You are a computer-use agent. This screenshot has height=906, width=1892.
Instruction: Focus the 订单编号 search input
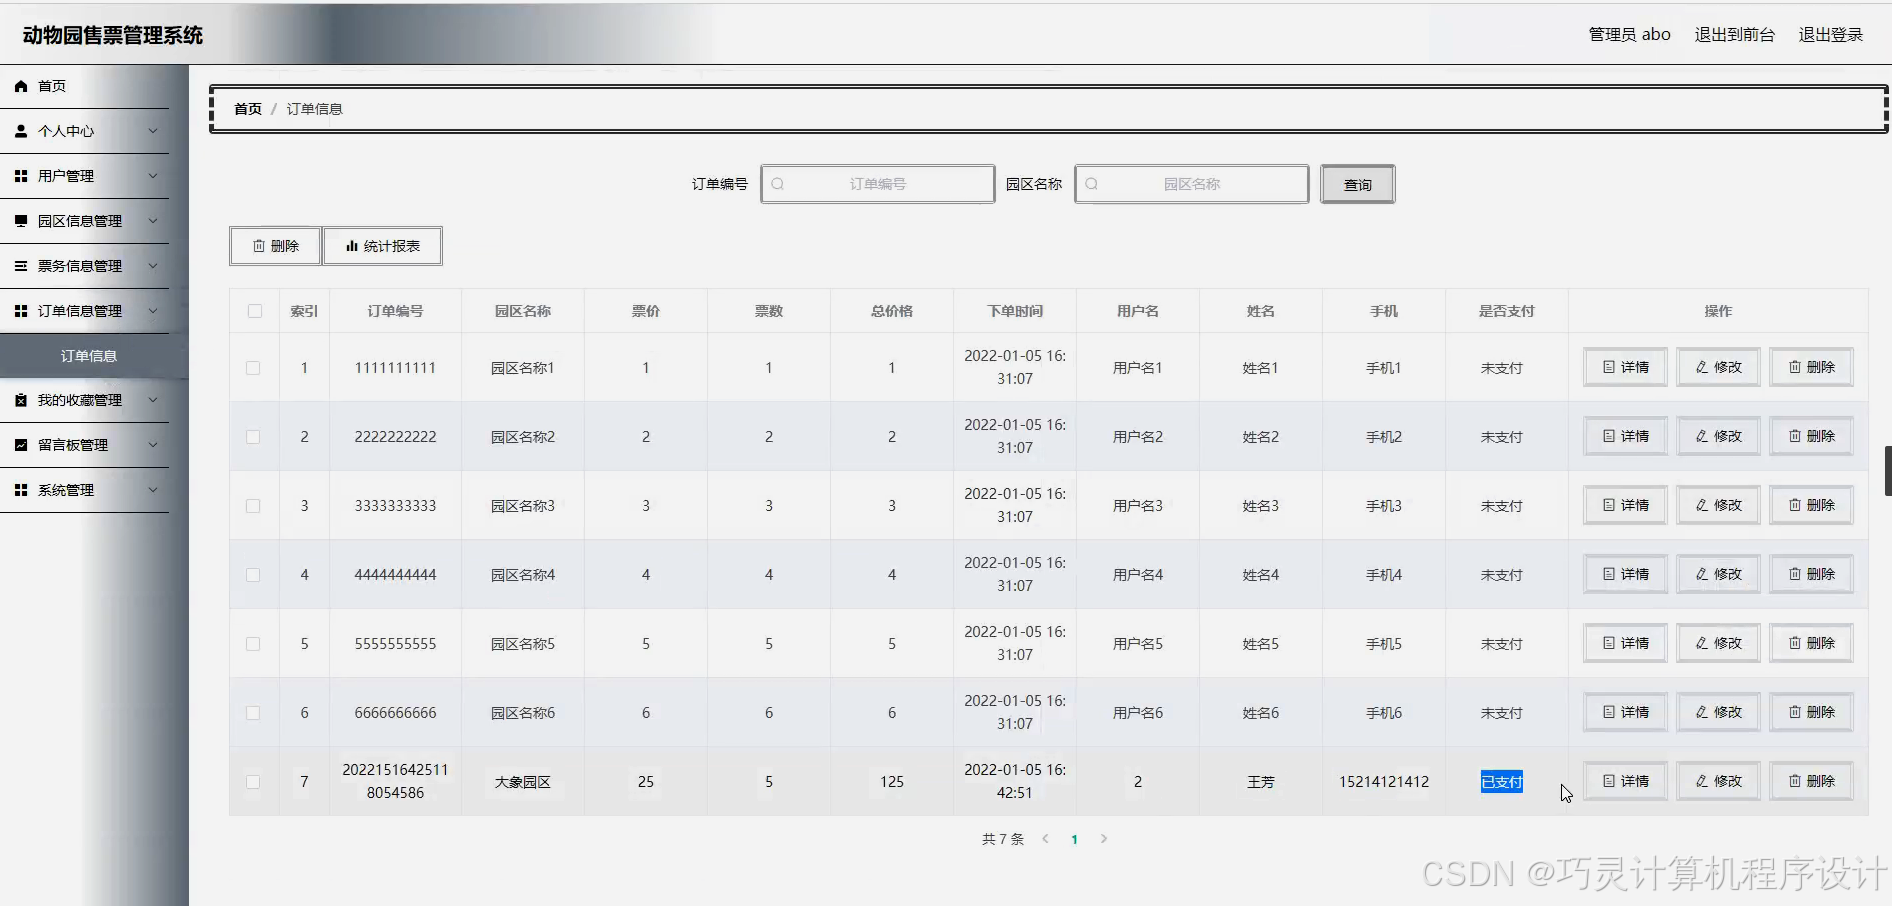click(x=878, y=184)
